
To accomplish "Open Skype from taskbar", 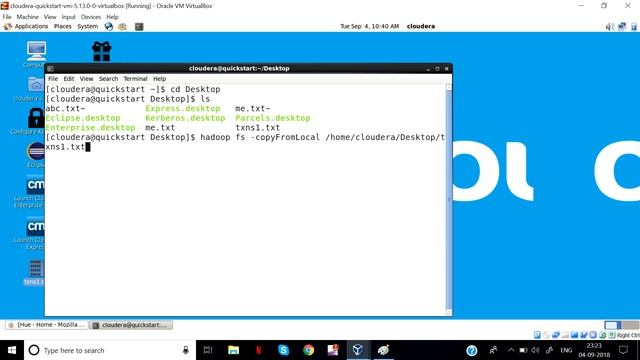I will pos(283,350).
